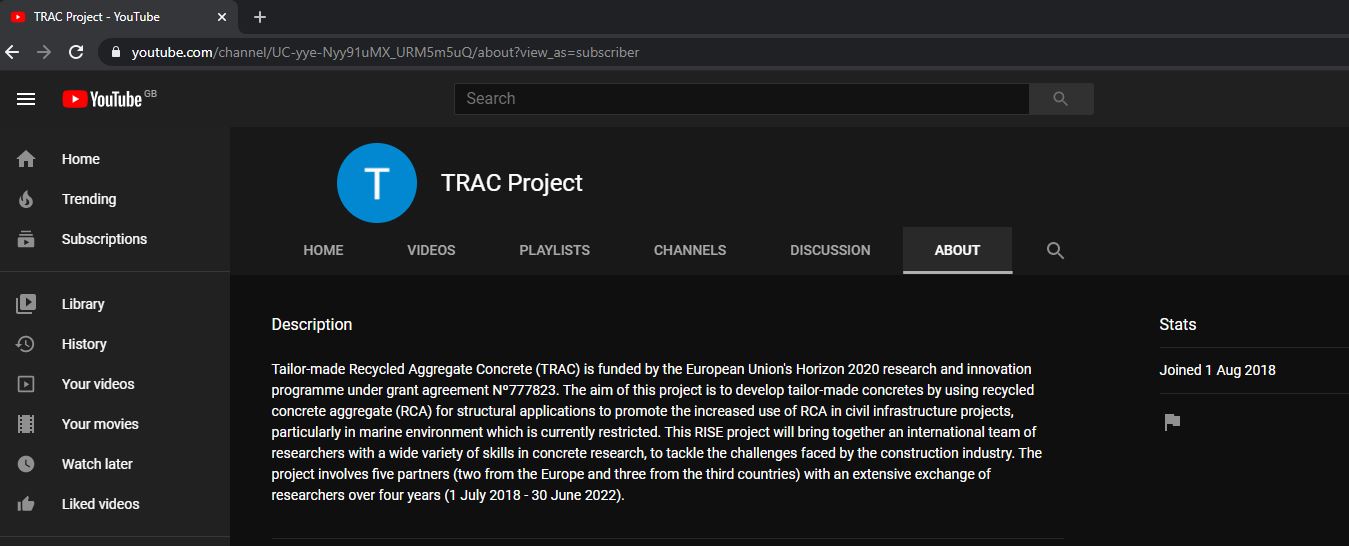Select the Channels tab
1349x546 pixels.
point(689,251)
